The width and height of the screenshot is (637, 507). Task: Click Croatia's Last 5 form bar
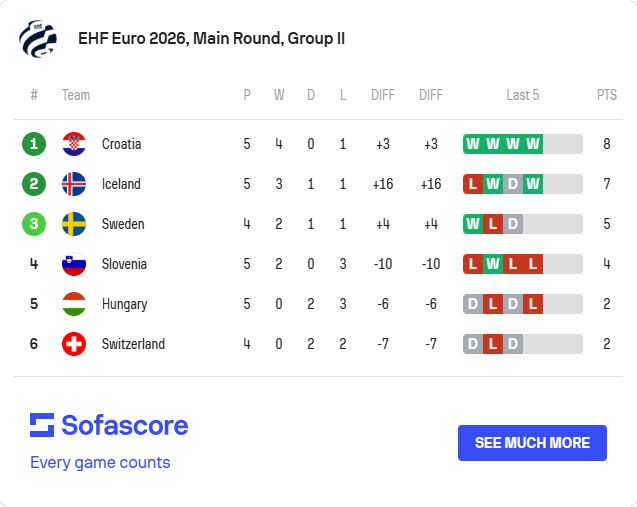click(522, 144)
